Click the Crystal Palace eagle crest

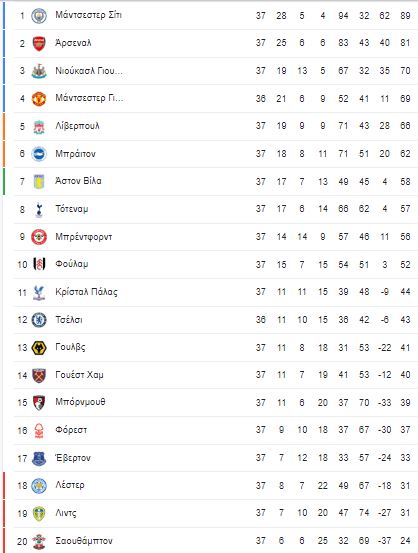tap(39, 292)
